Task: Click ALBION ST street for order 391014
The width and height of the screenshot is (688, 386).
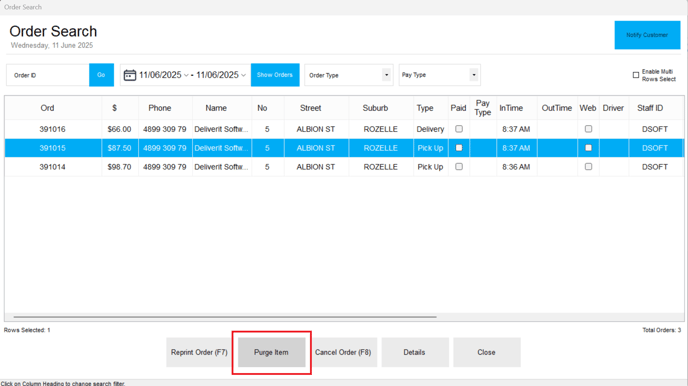Action: (316, 167)
